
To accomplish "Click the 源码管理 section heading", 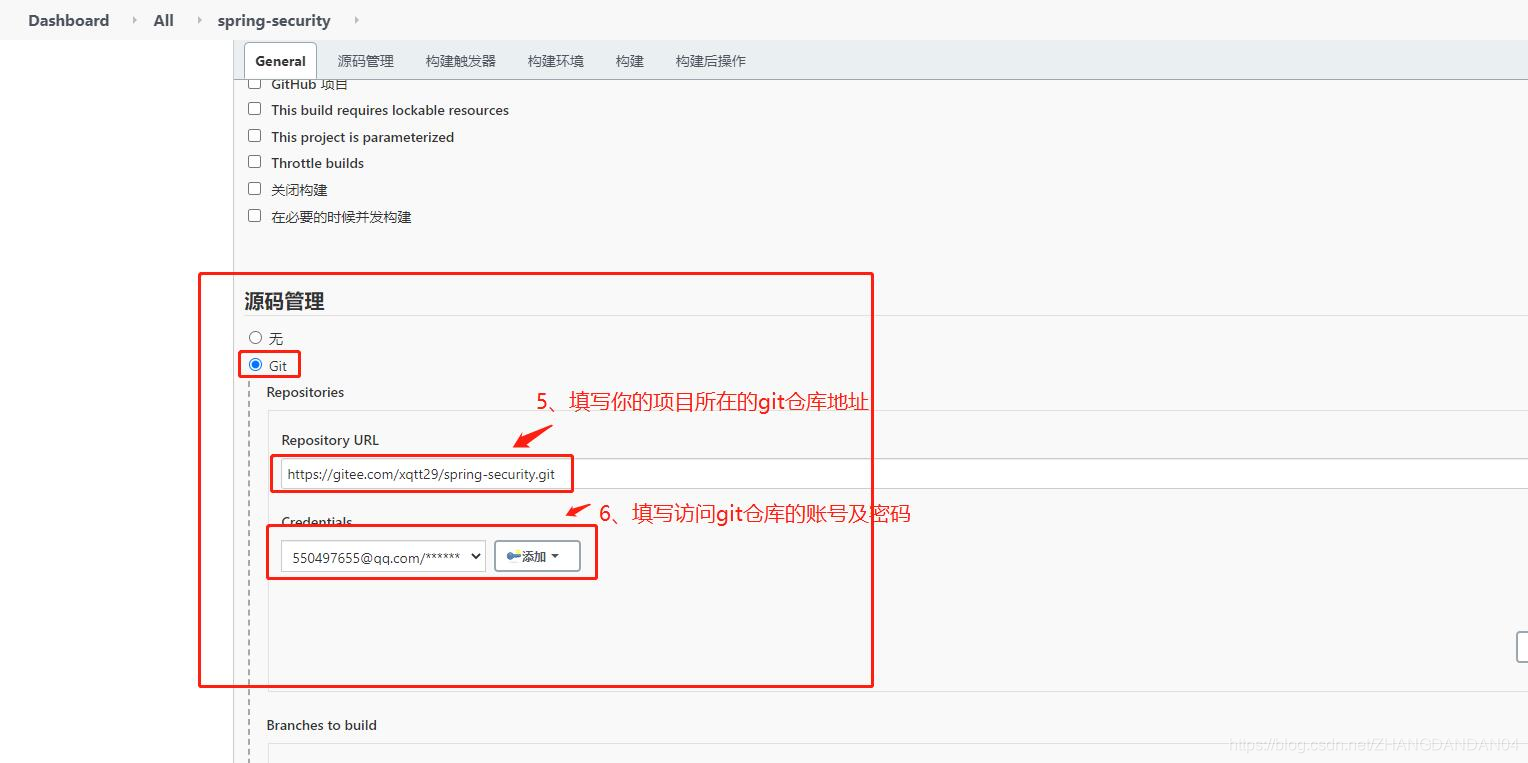I will 284,301.
